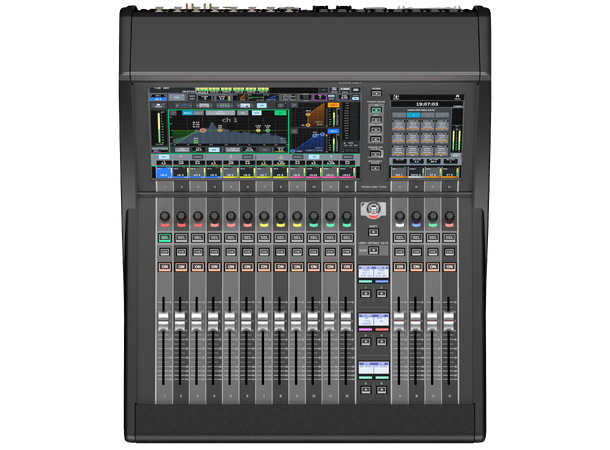
Task: Tap the 19:07:03 clock display
Action: tap(427, 104)
